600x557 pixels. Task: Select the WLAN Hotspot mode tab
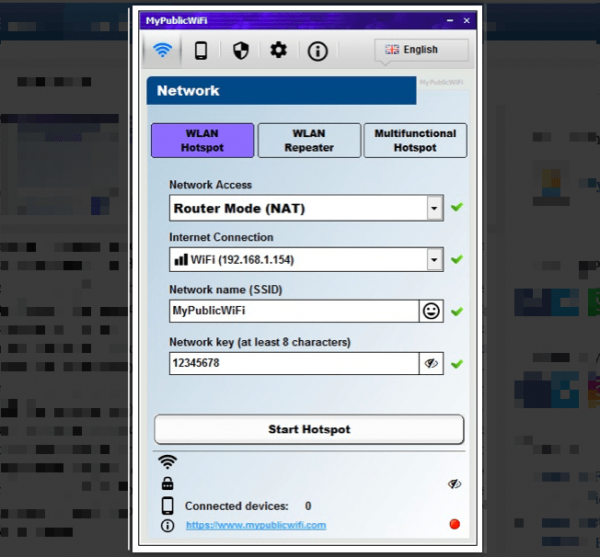202,140
